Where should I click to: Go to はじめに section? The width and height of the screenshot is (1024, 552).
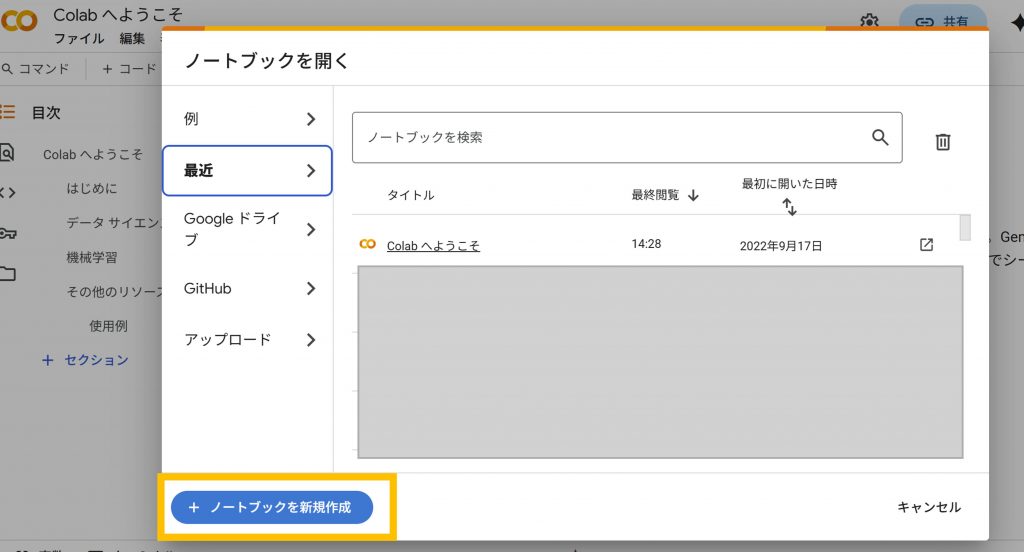click(x=91, y=188)
